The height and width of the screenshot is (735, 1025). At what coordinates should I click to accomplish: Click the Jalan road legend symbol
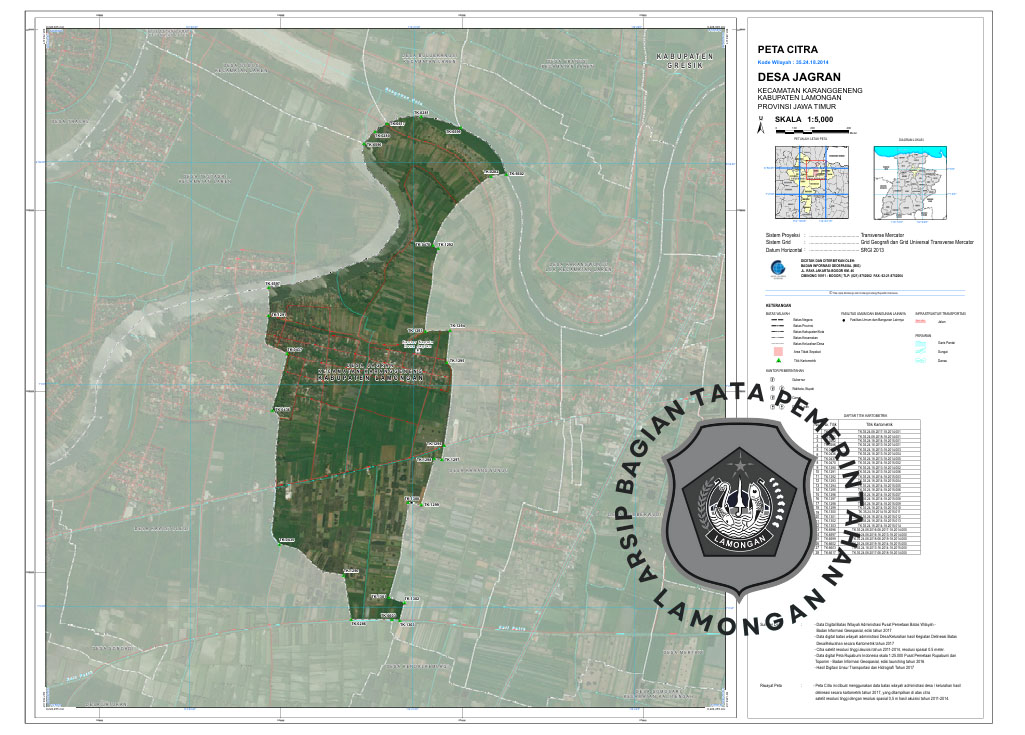(922, 323)
